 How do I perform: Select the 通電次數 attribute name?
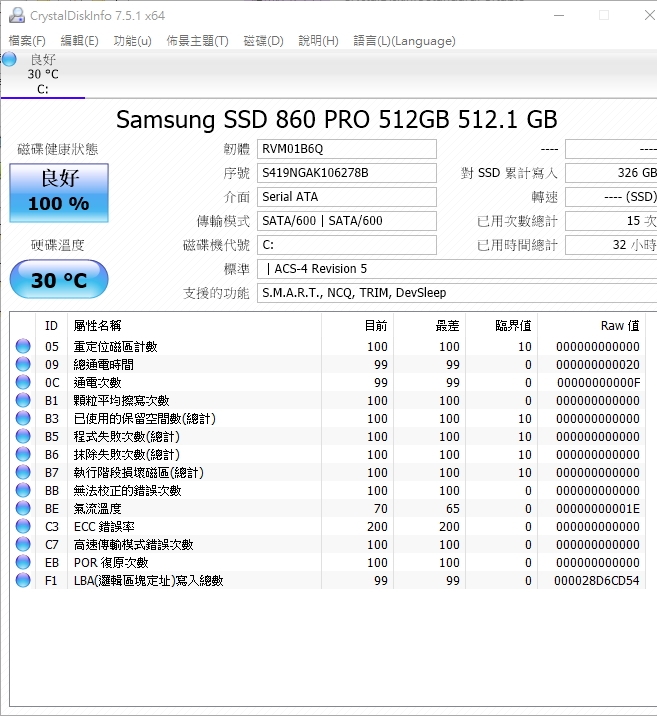pyautogui.click(x=98, y=383)
